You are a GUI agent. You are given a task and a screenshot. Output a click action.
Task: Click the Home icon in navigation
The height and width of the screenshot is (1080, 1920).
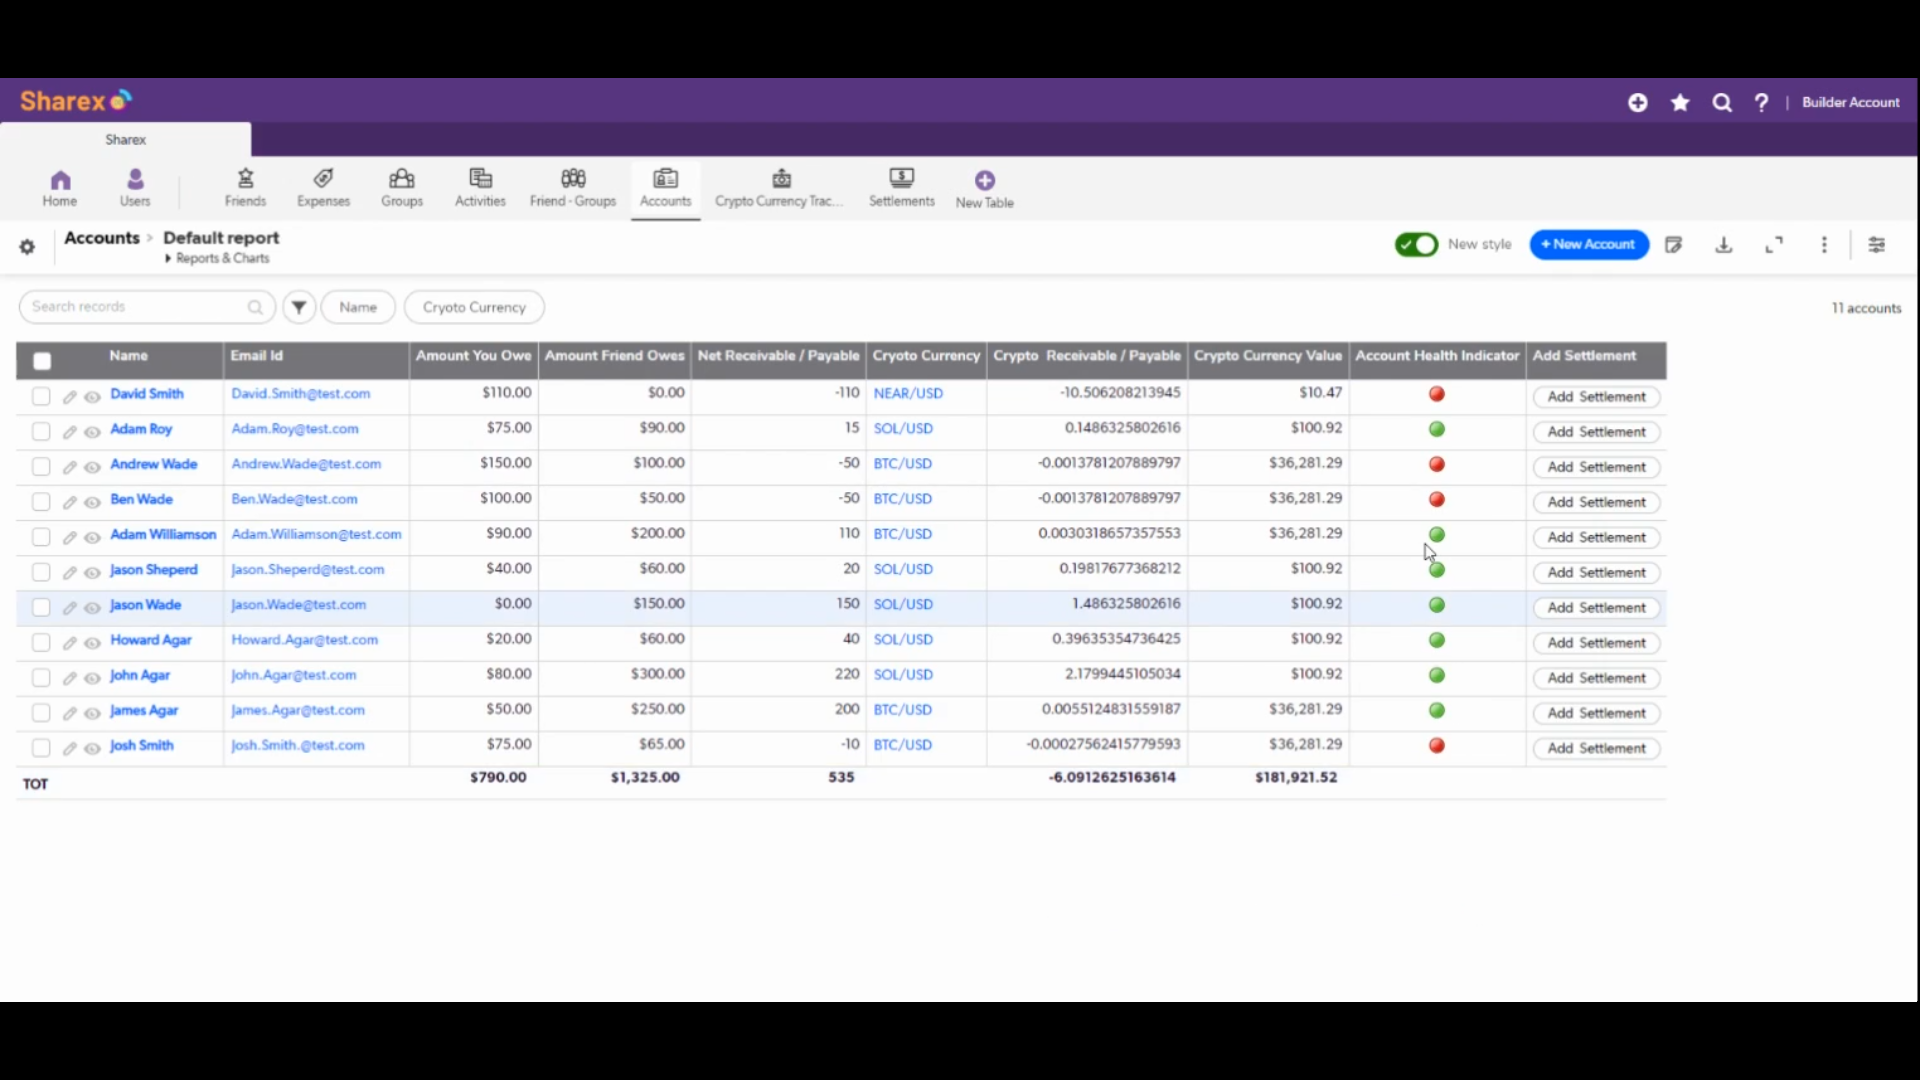60,181
